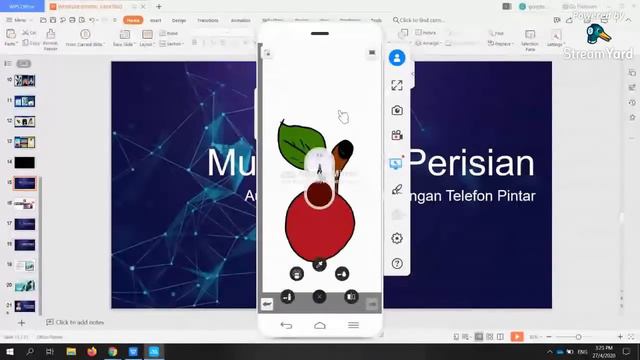Viewport: 640px width, 360px height.
Task: Tap the bucket fill icon in the radial menu
Action: [x=342, y=273]
